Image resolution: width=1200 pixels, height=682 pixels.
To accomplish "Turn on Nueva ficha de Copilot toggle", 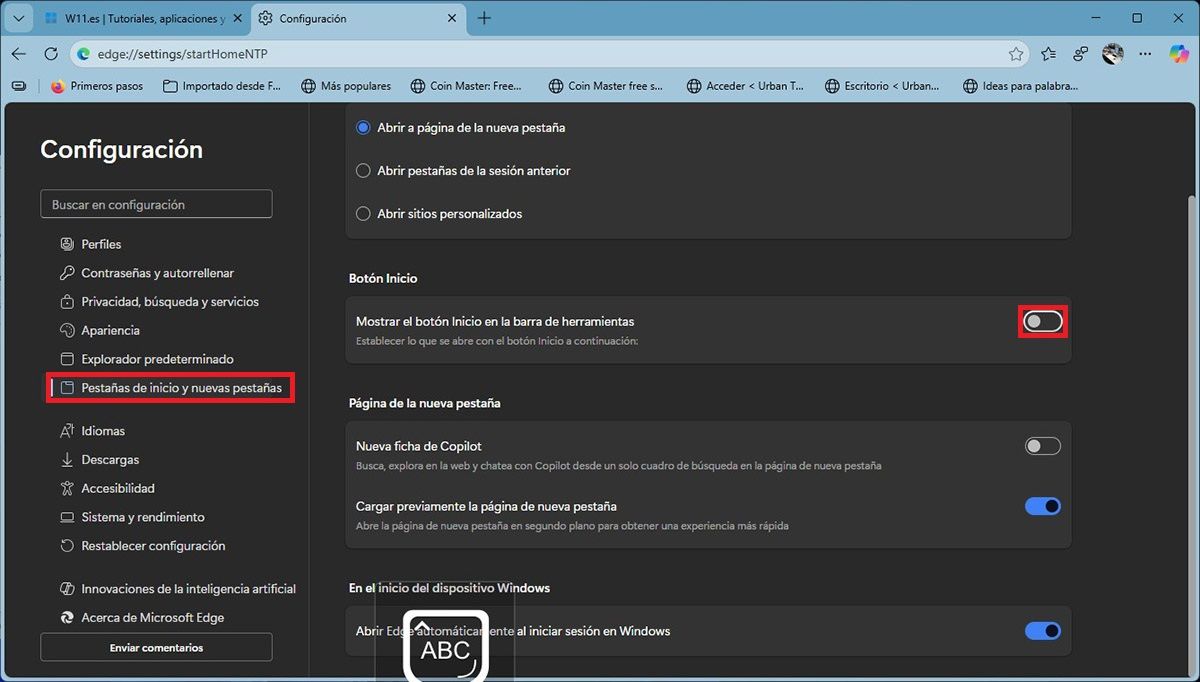I will 1042,446.
